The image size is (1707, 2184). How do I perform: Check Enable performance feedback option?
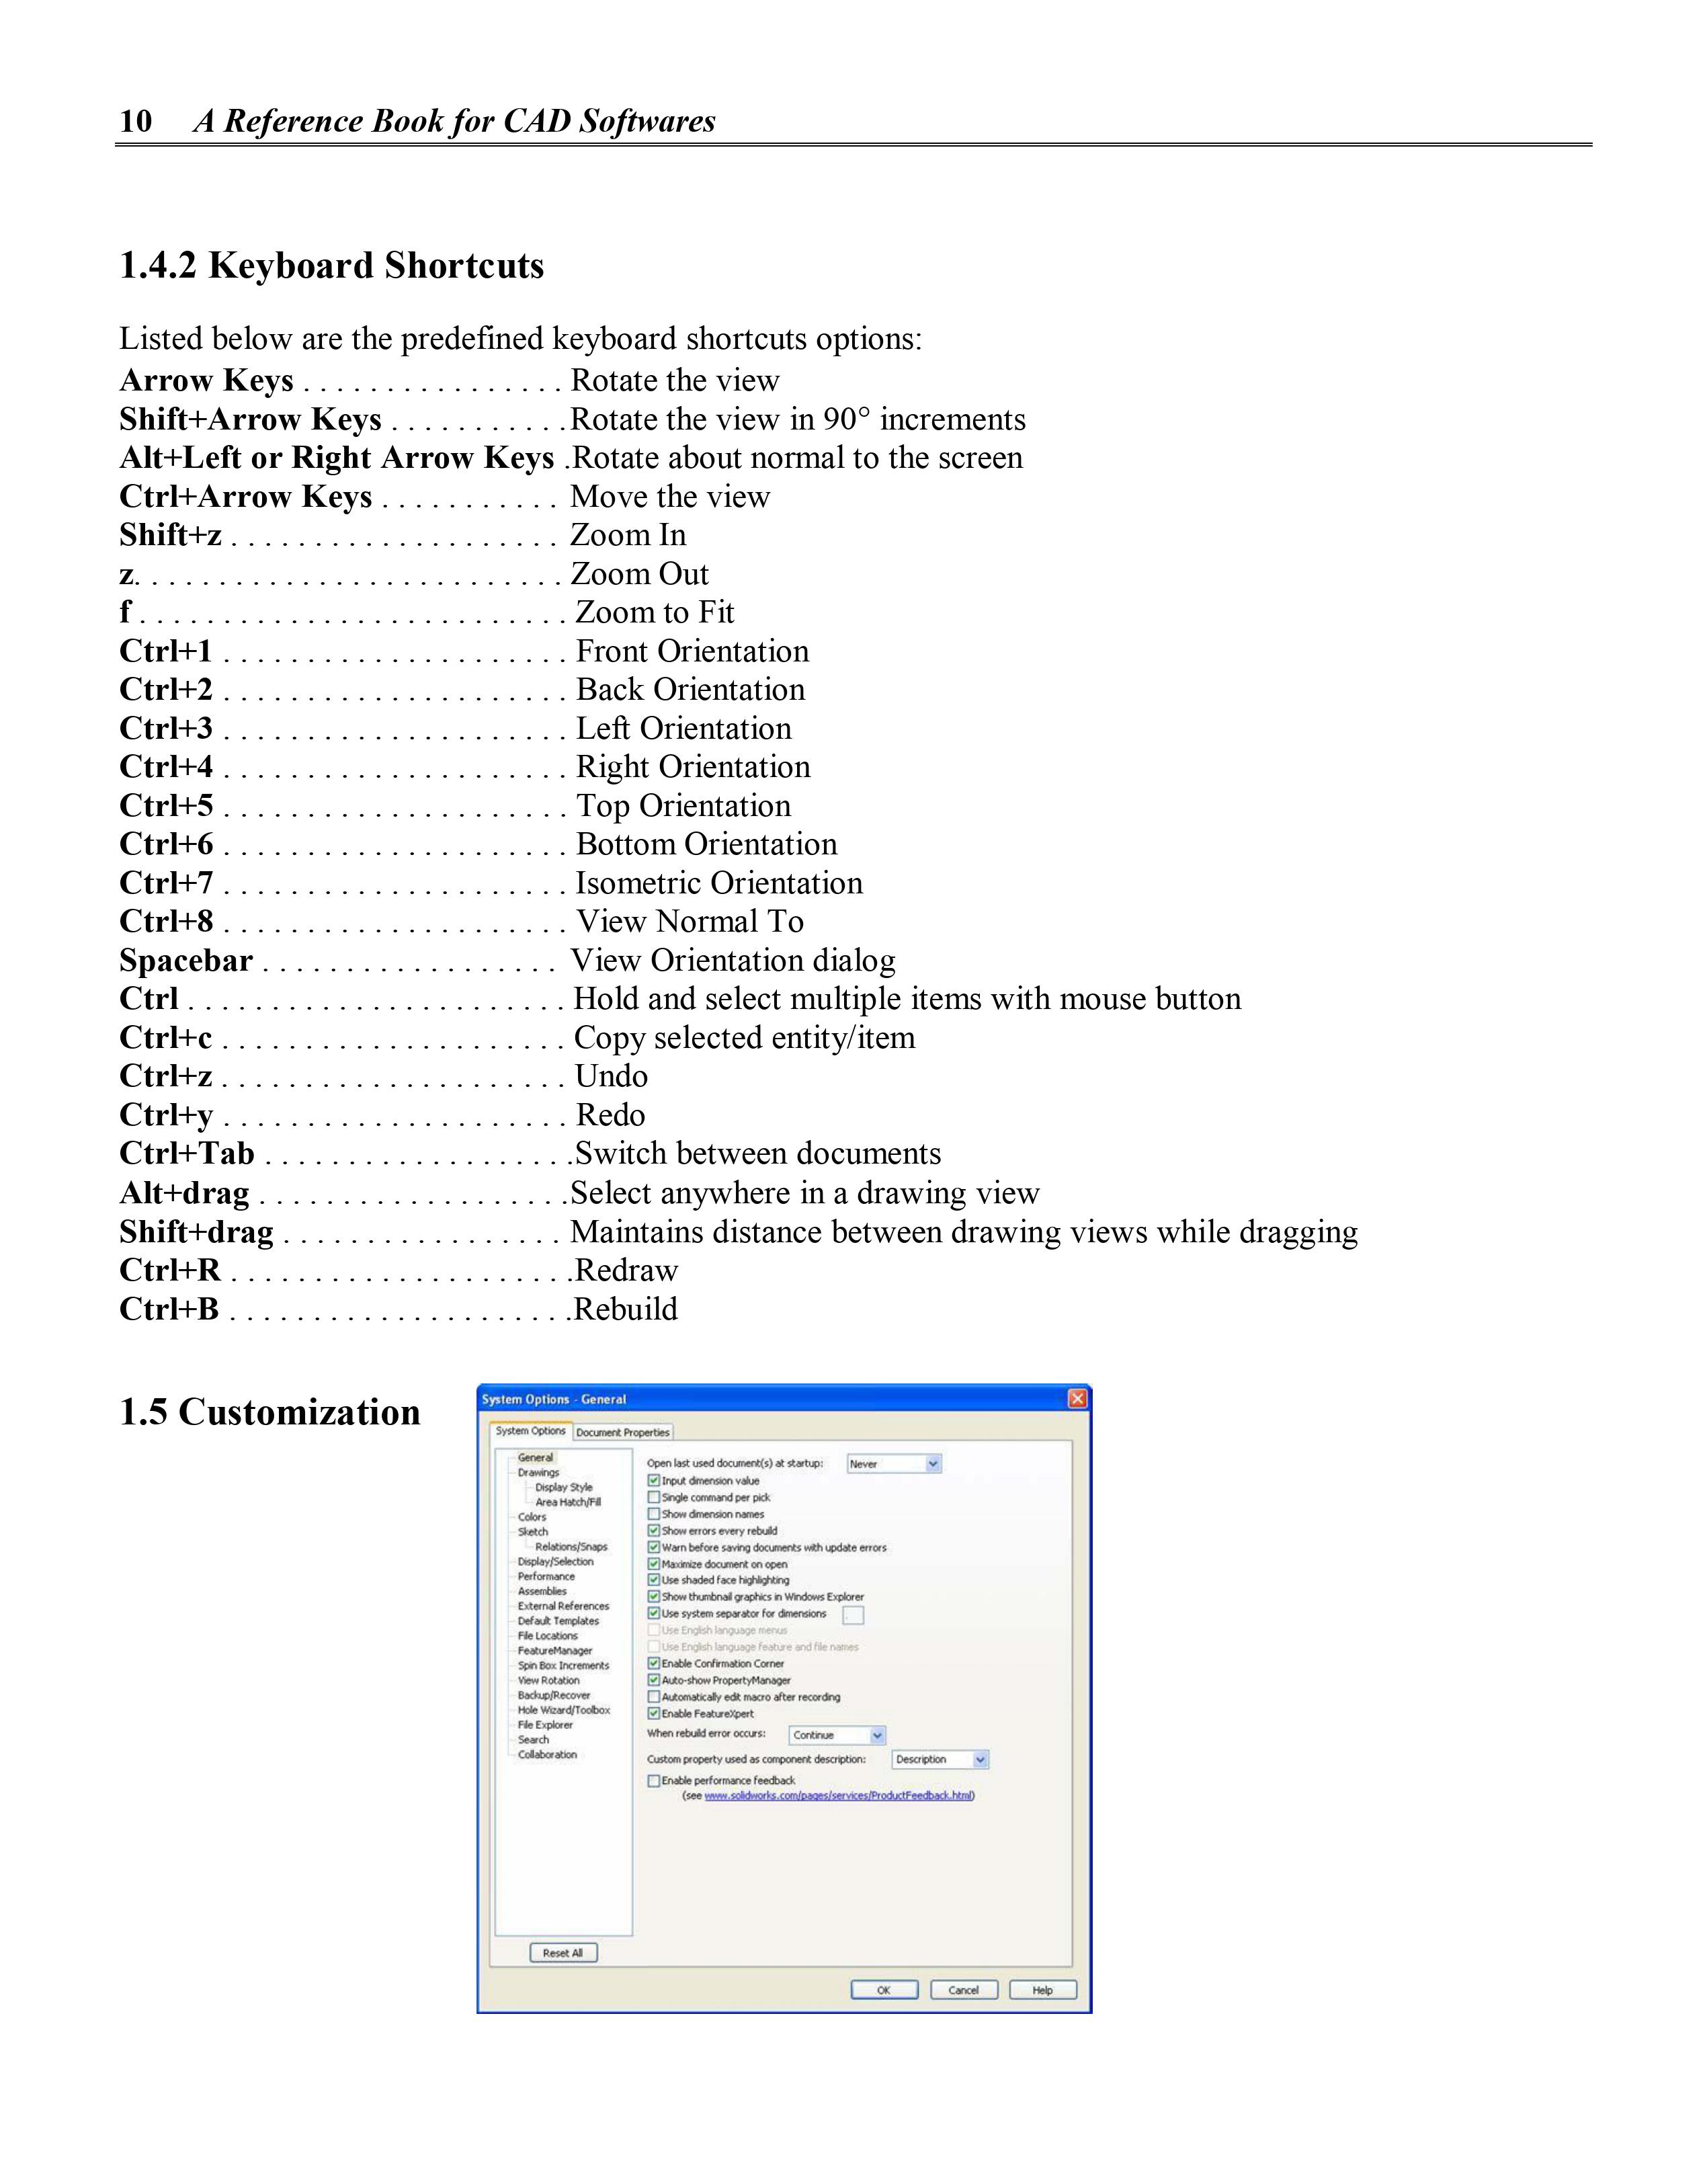(x=654, y=1780)
